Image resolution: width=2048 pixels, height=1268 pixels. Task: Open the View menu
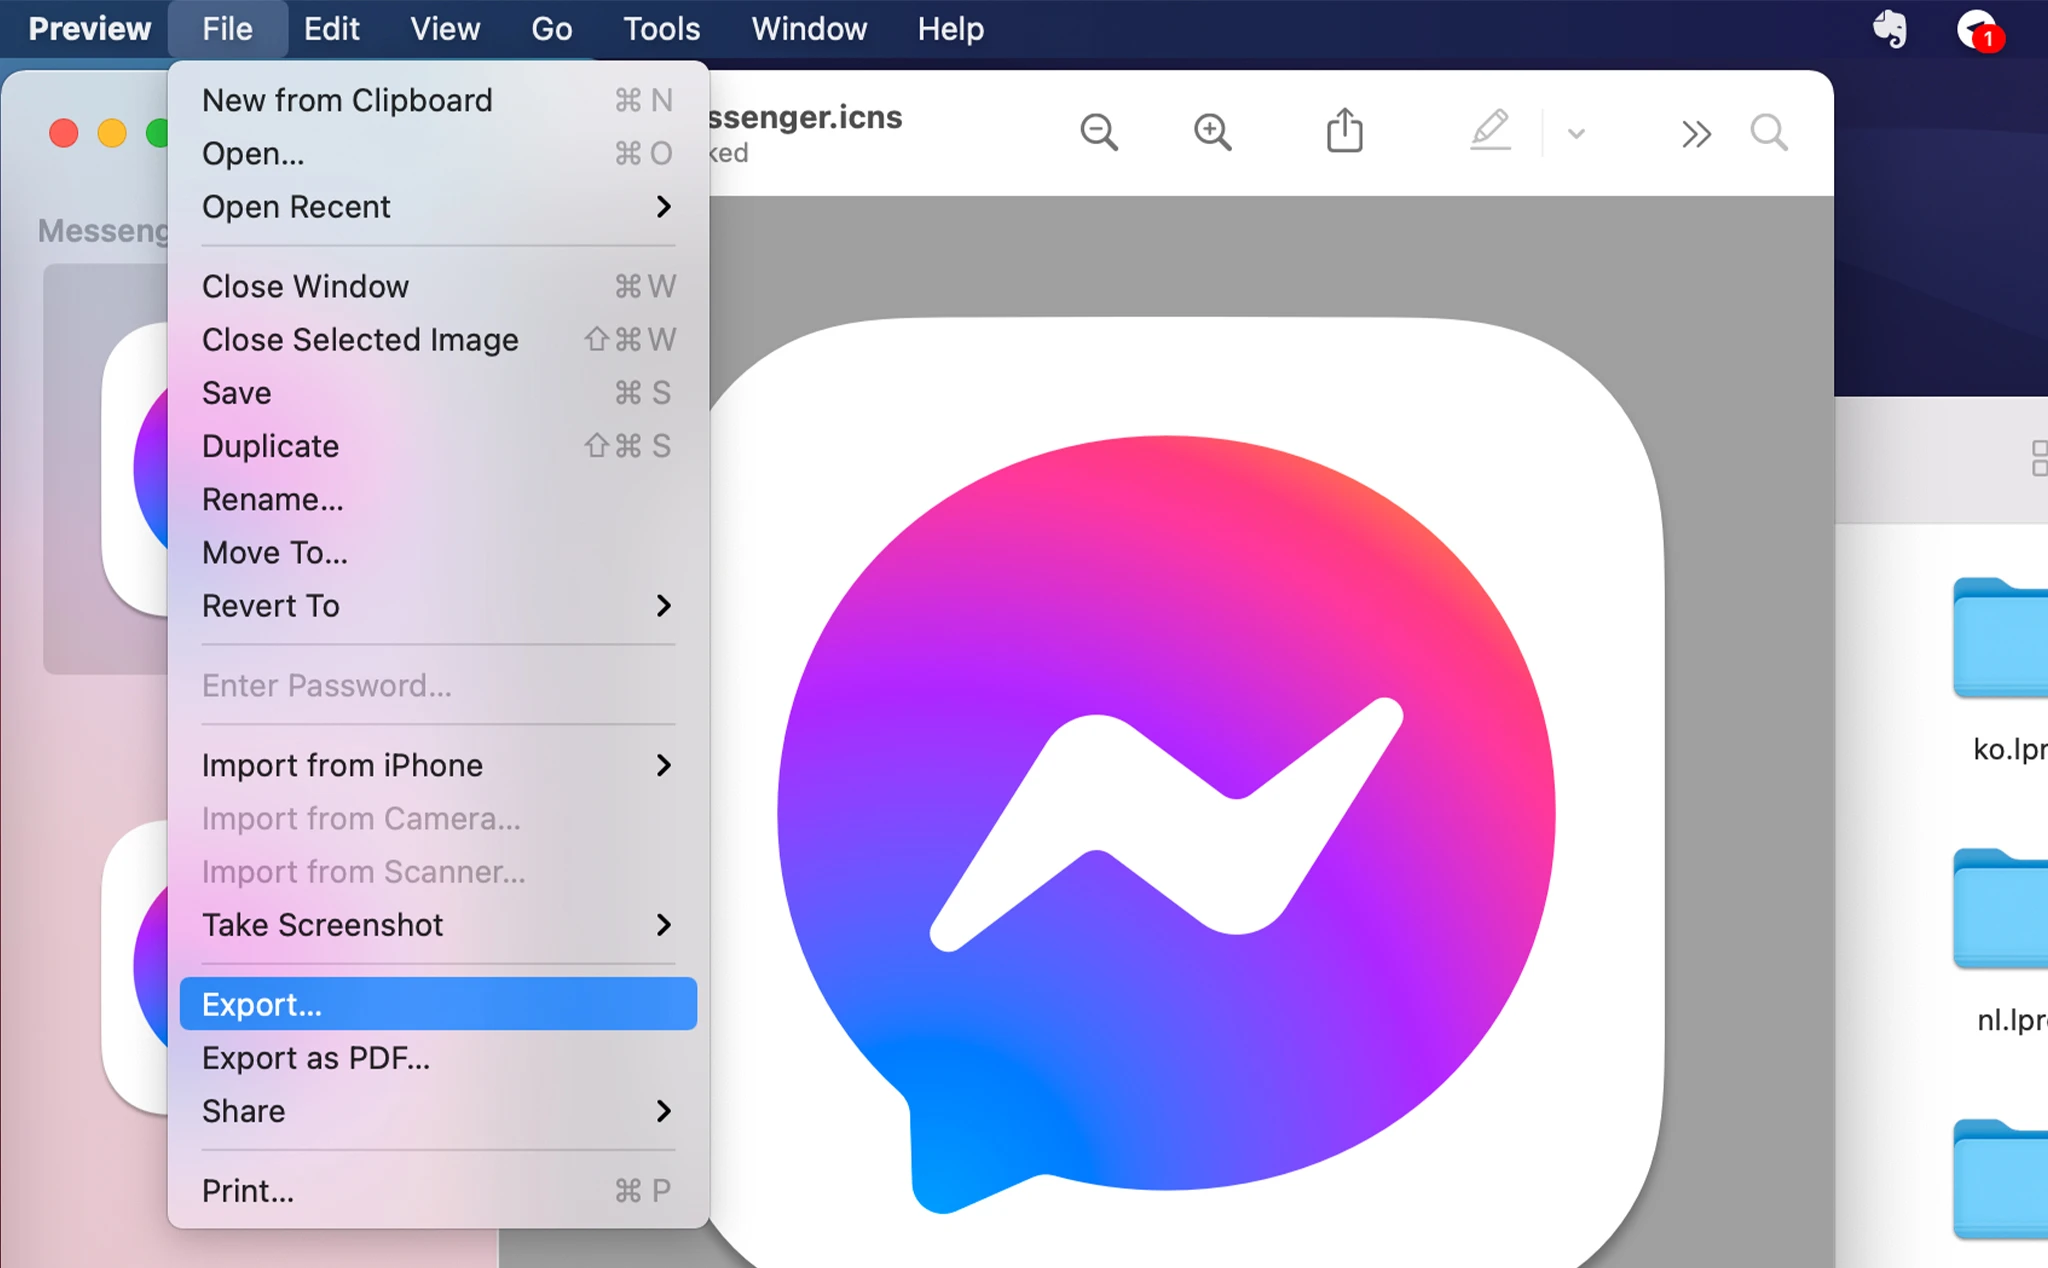pos(445,29)
